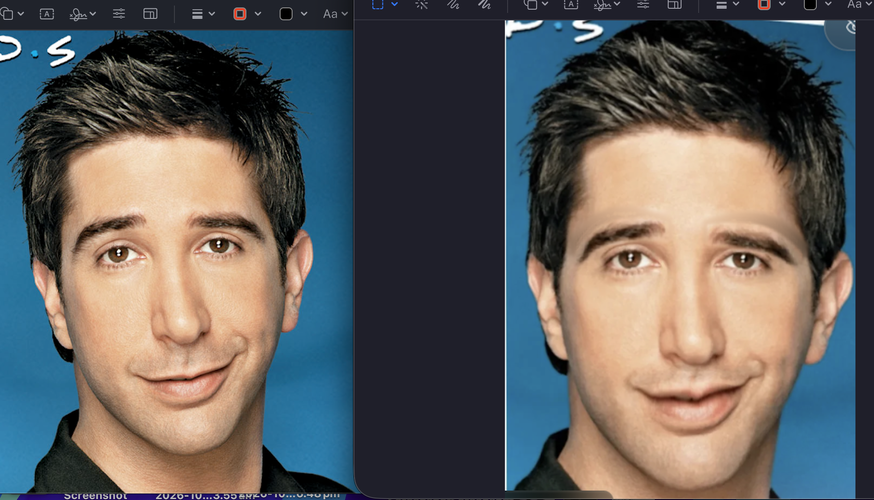874x500 pixels.
Task: Select the Shape Style lines icon in the left window
Action: [x=197, y=14]
